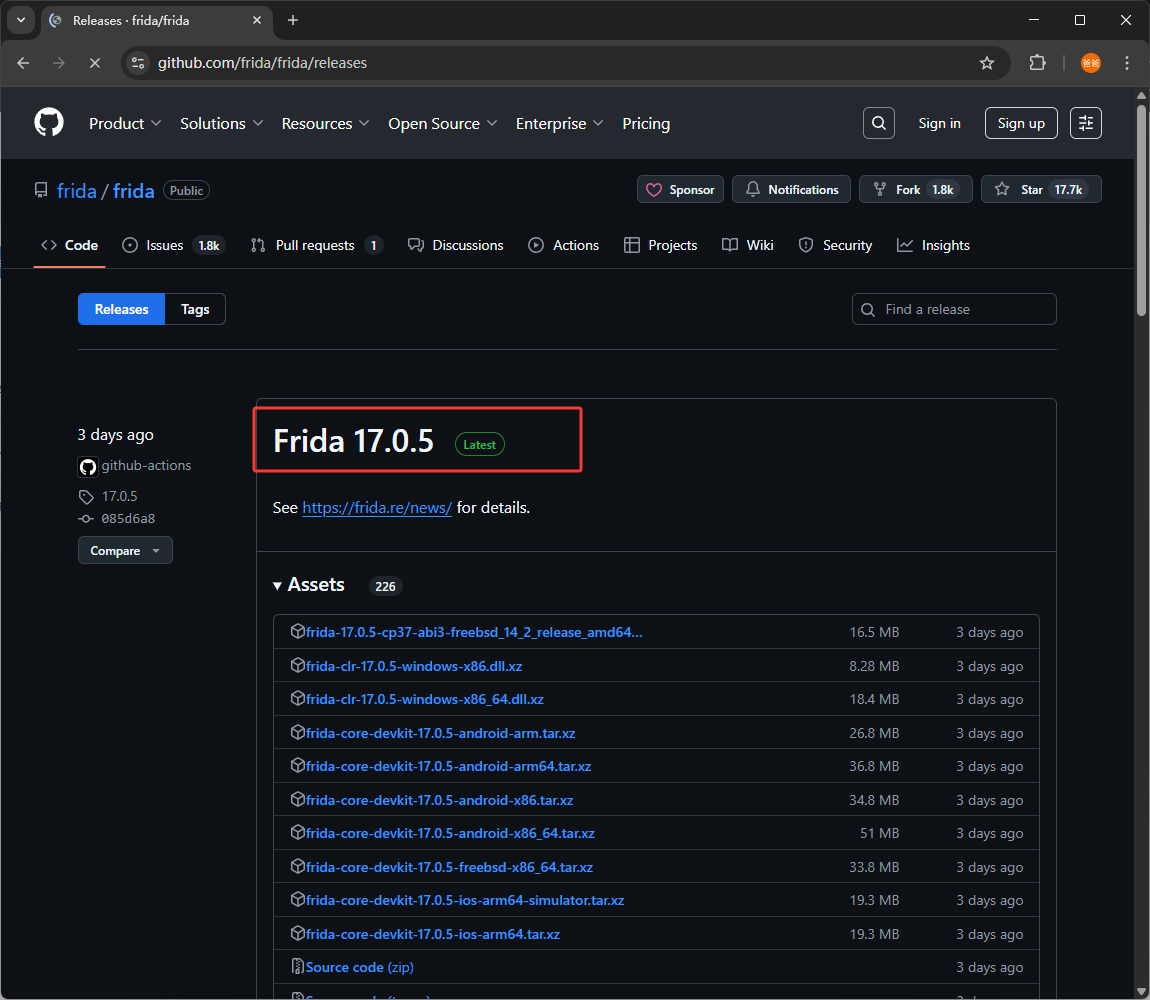Switch to the Code tab
The image size is (1150, 1000).
pos(70,245)
